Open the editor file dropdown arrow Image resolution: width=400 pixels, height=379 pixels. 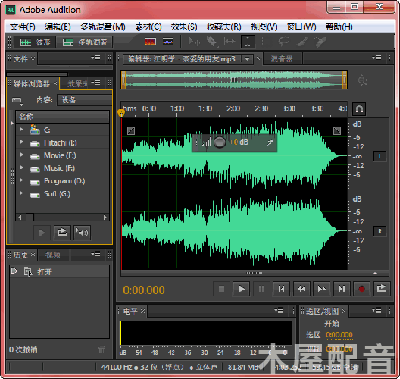coord(247,59)
